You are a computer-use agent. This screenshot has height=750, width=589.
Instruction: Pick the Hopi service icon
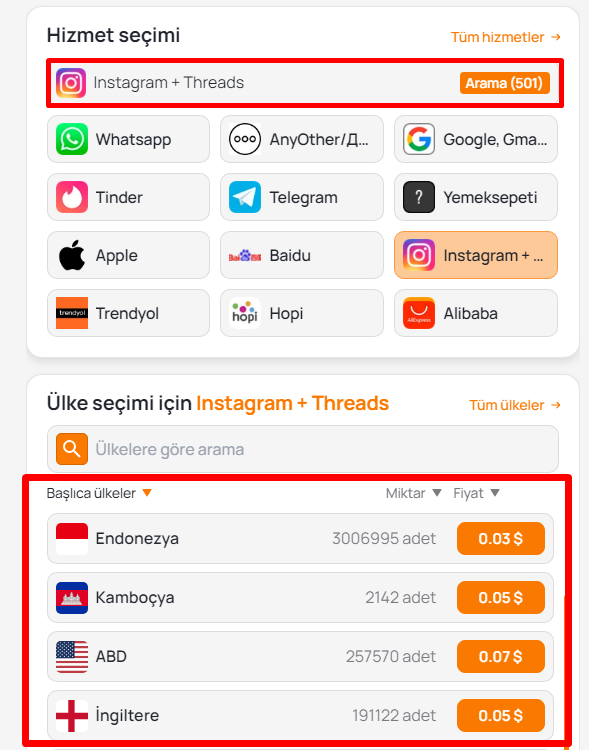(x=245, y=313)
